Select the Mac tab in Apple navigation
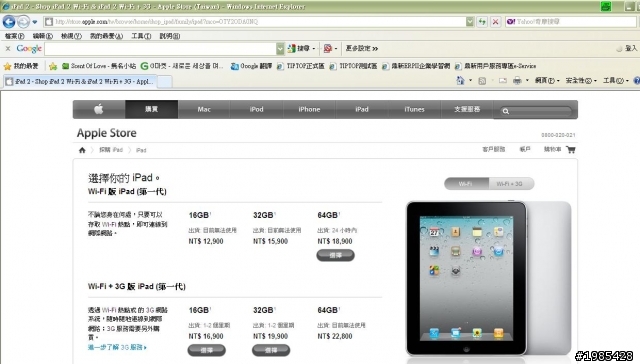The width and height of the screenshot is (640, 364). [x=204, y=109]
